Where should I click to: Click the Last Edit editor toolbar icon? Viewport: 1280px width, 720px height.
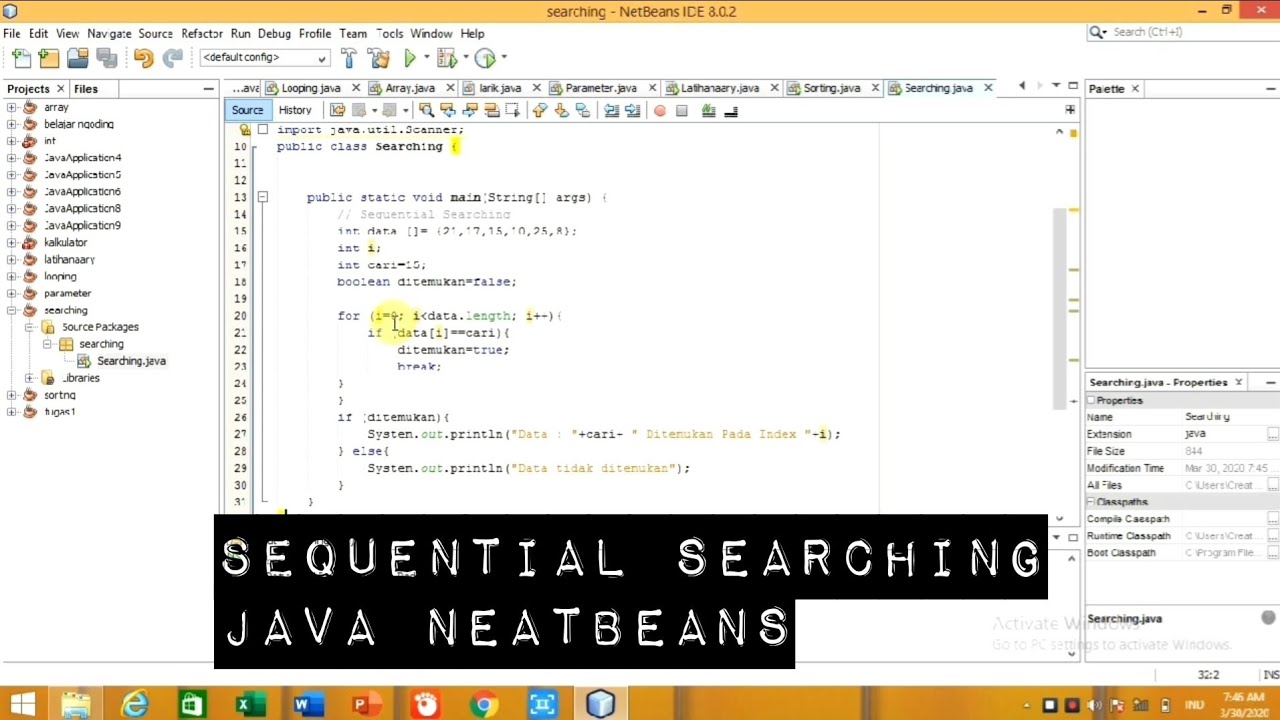[x=337, y=110]
